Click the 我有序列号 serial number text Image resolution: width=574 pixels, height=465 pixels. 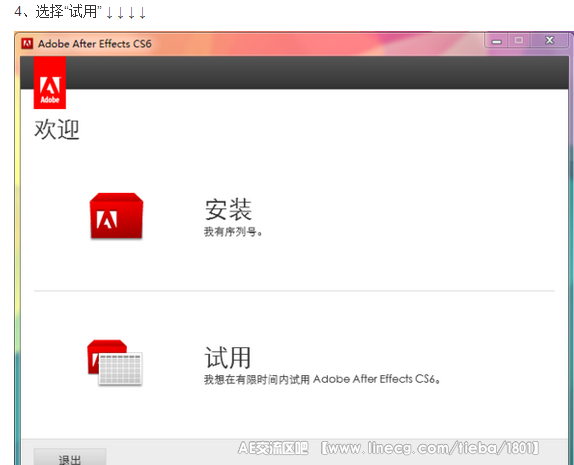tap(233, 232)
